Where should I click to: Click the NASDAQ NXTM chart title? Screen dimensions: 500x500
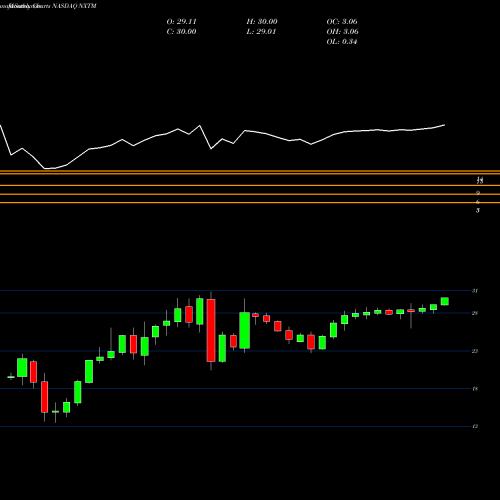pos(52,6)
